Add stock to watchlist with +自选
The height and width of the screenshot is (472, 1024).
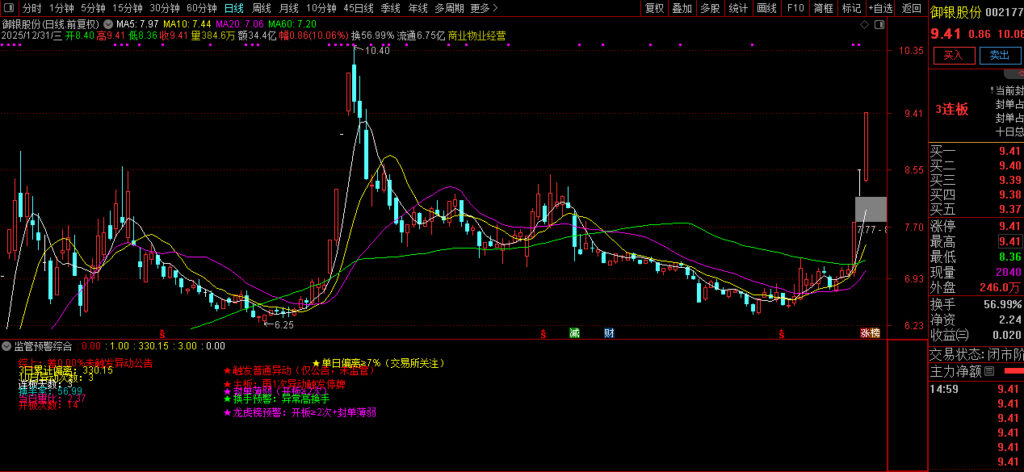[x=881, y=8]
